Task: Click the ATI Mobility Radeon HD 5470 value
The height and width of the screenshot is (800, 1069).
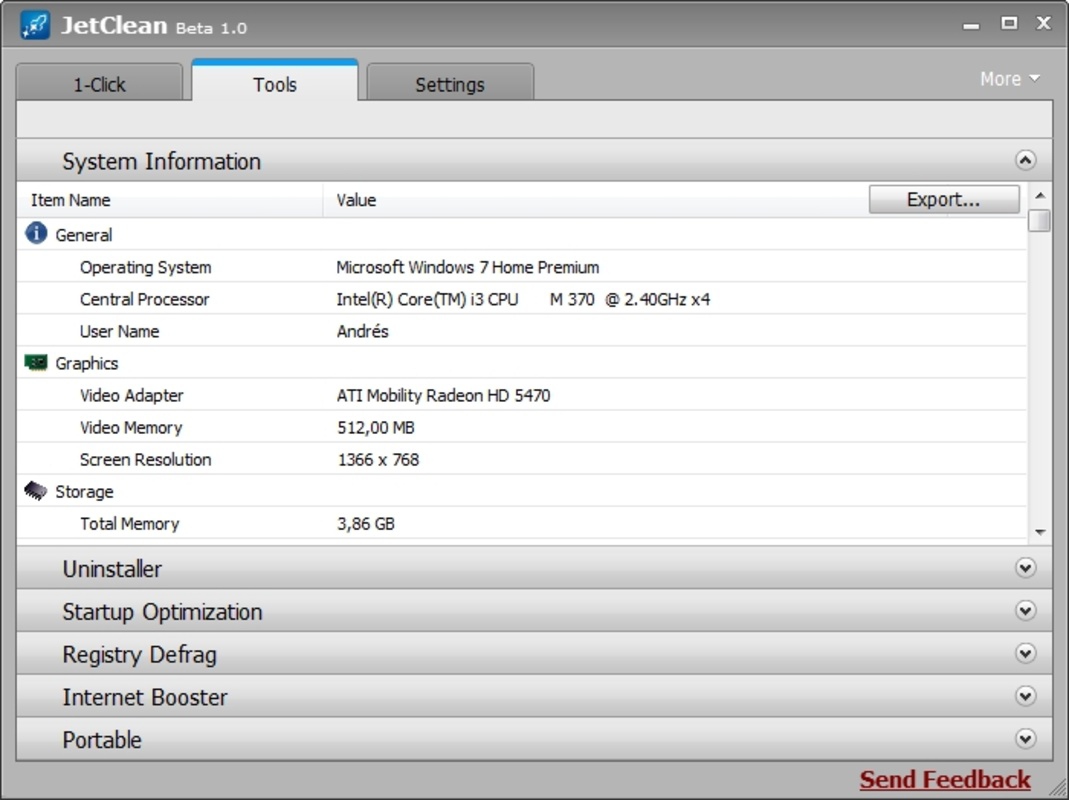Action: pos(443,395)
